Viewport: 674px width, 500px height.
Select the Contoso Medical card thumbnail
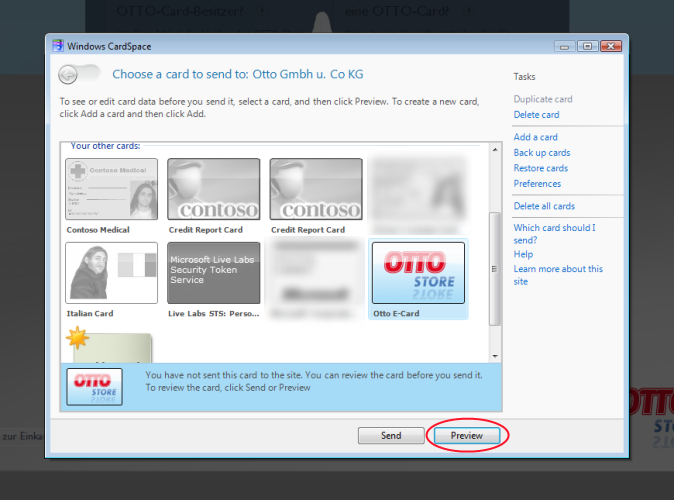tap(111, 189)
